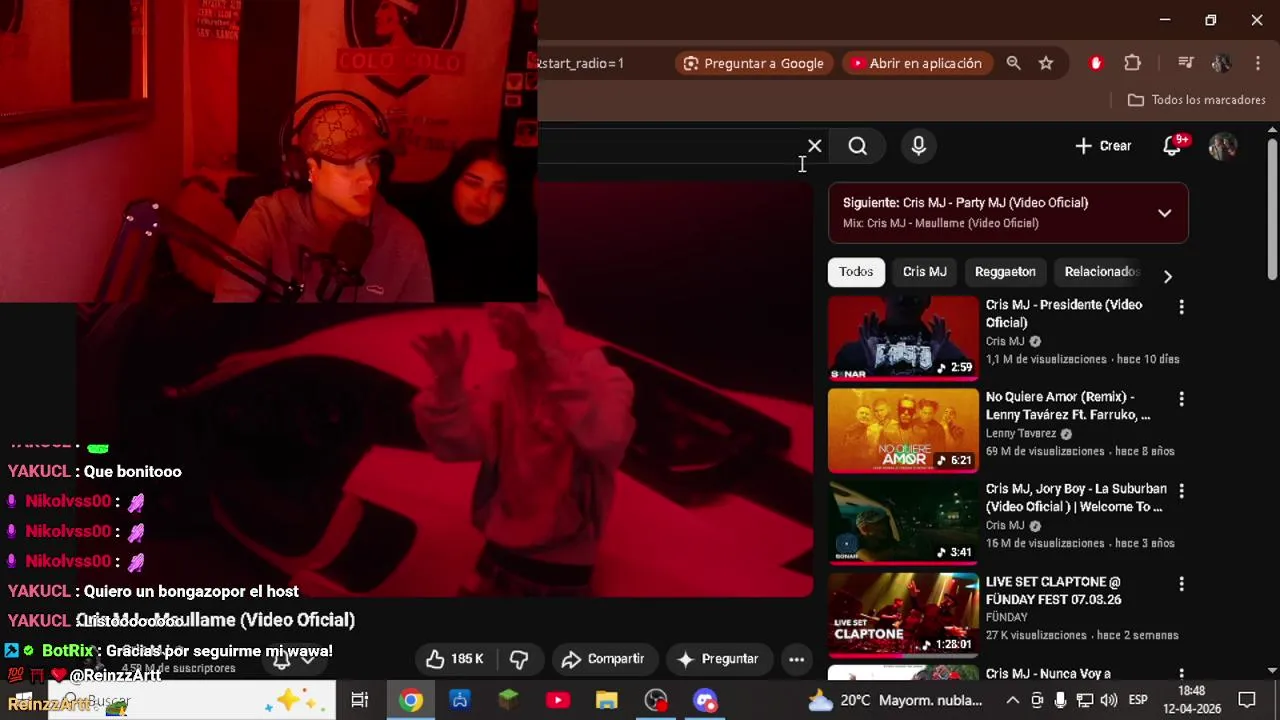Open Task View on the taskbar
Image resolution: width=1280 pixels, height=720 pixels.
(x=360, y=701)
